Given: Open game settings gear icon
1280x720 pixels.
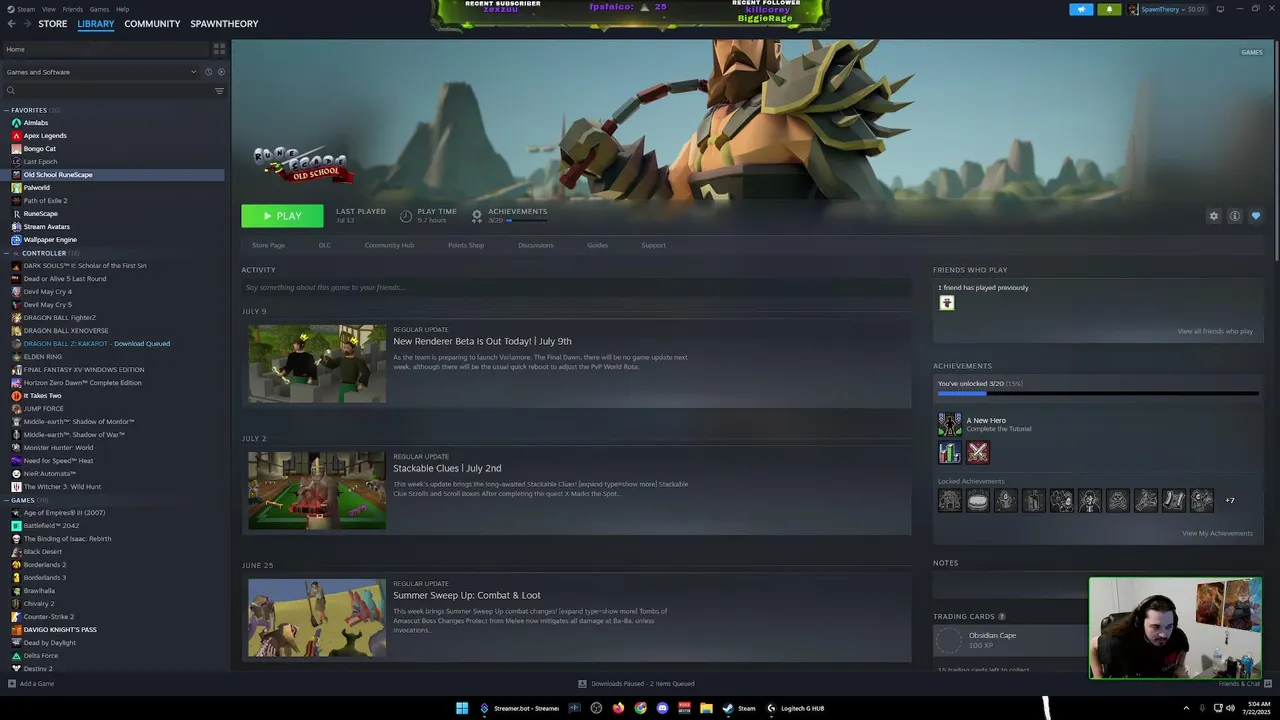Looking at the screenshot, I should point(1214,216).
